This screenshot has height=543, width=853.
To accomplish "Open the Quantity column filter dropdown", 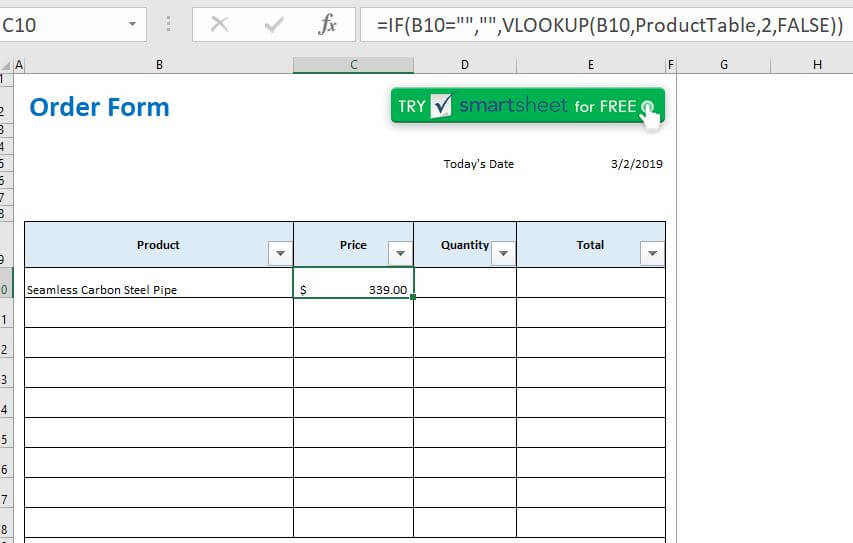I will point(503,254).
